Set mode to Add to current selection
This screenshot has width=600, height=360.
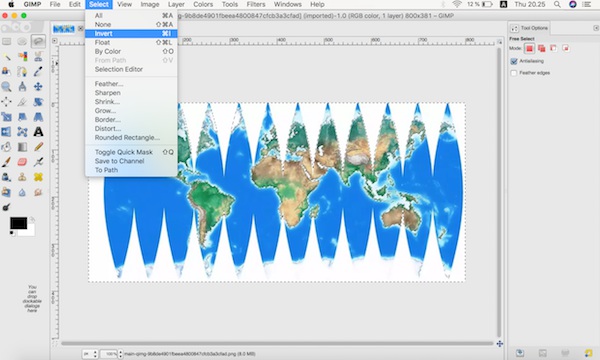(x=541, y=48)
